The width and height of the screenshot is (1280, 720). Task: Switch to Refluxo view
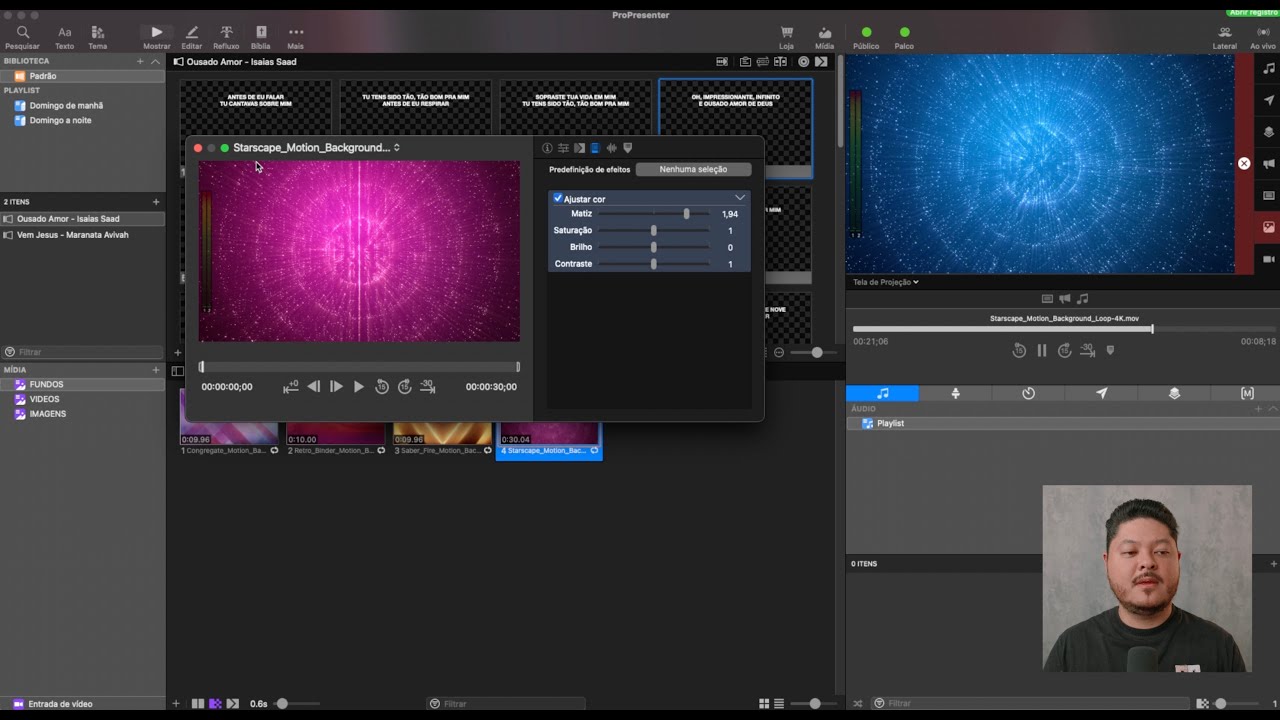click(x=226, y=37)
